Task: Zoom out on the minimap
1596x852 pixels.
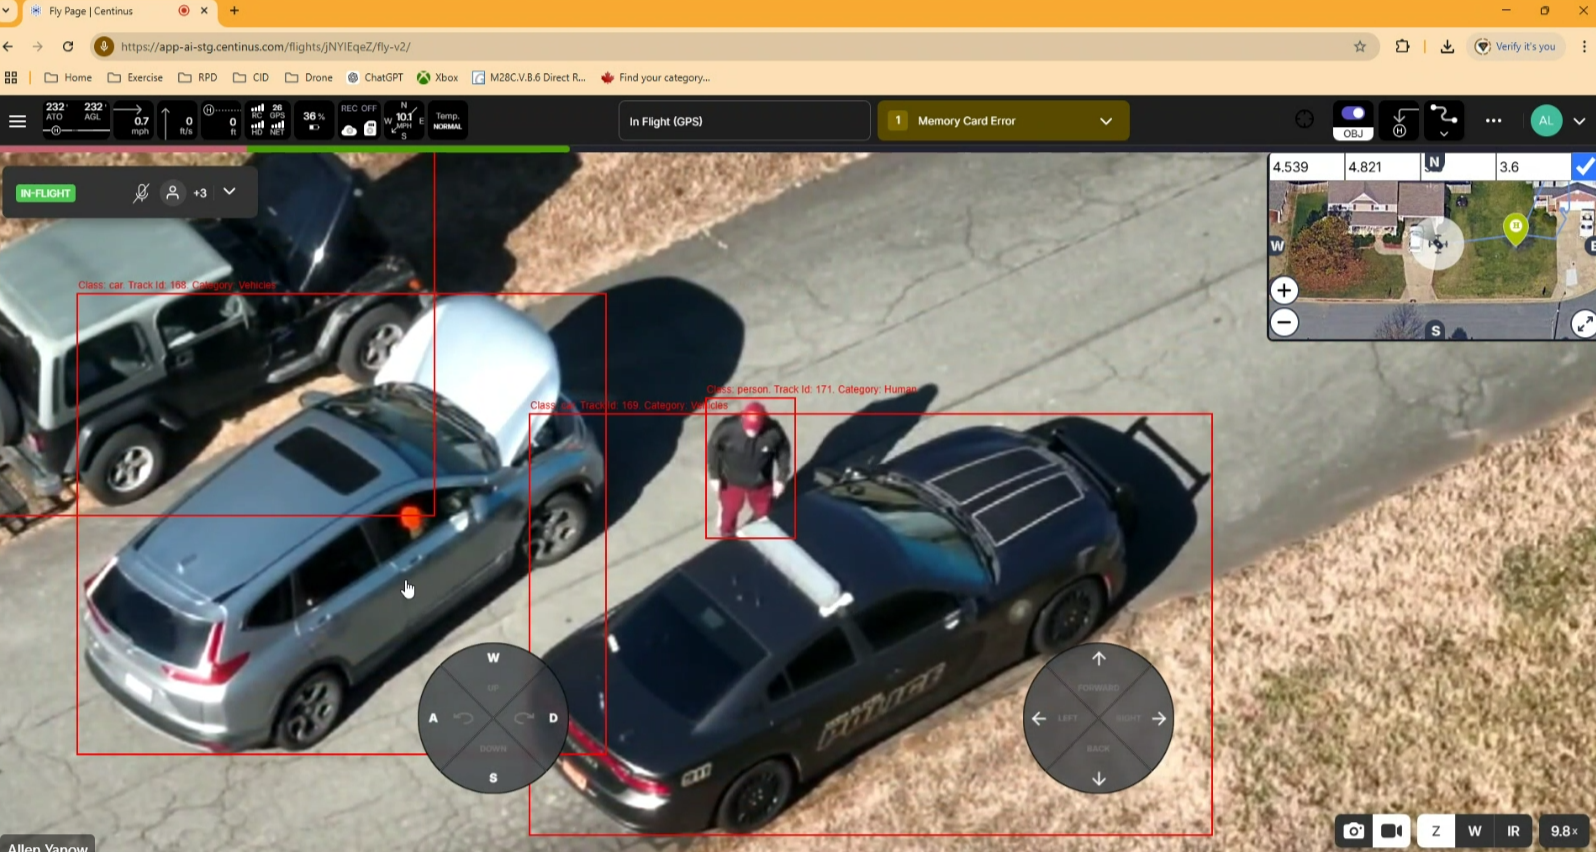Action: 1284,323
